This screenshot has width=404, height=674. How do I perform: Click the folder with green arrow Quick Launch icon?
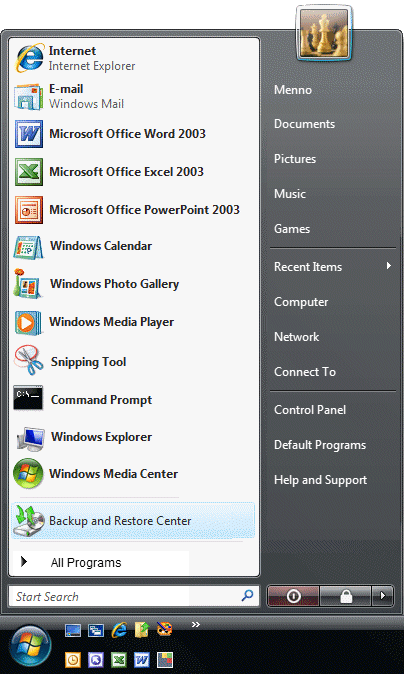click(x=141, y=630)
